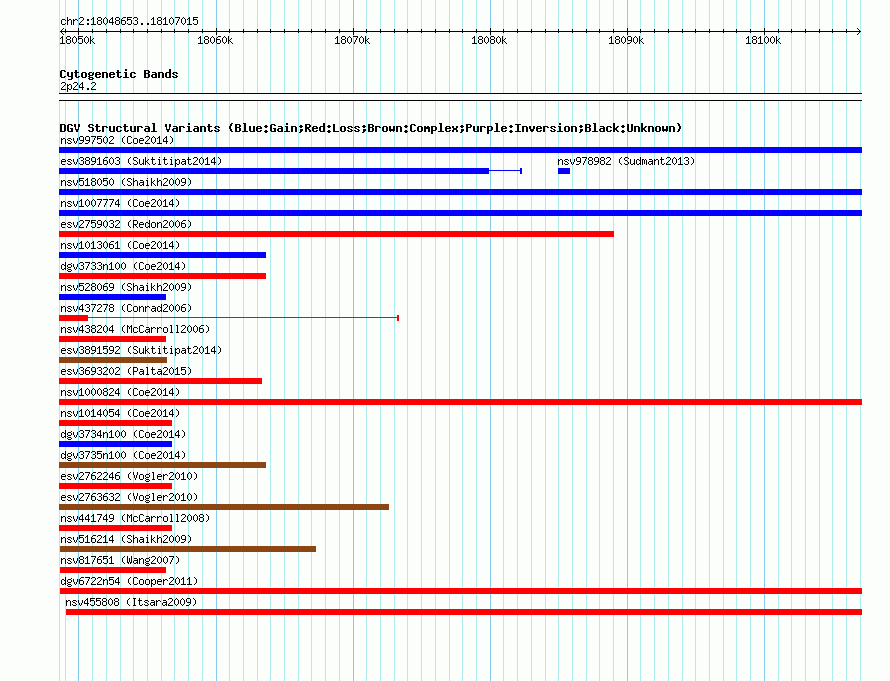The width and height of the screenshot is (890, 681).
Task: Open nsv1007774 (Coe2014) variant entry
Action: pyautogui.click(x=120, y=203)
